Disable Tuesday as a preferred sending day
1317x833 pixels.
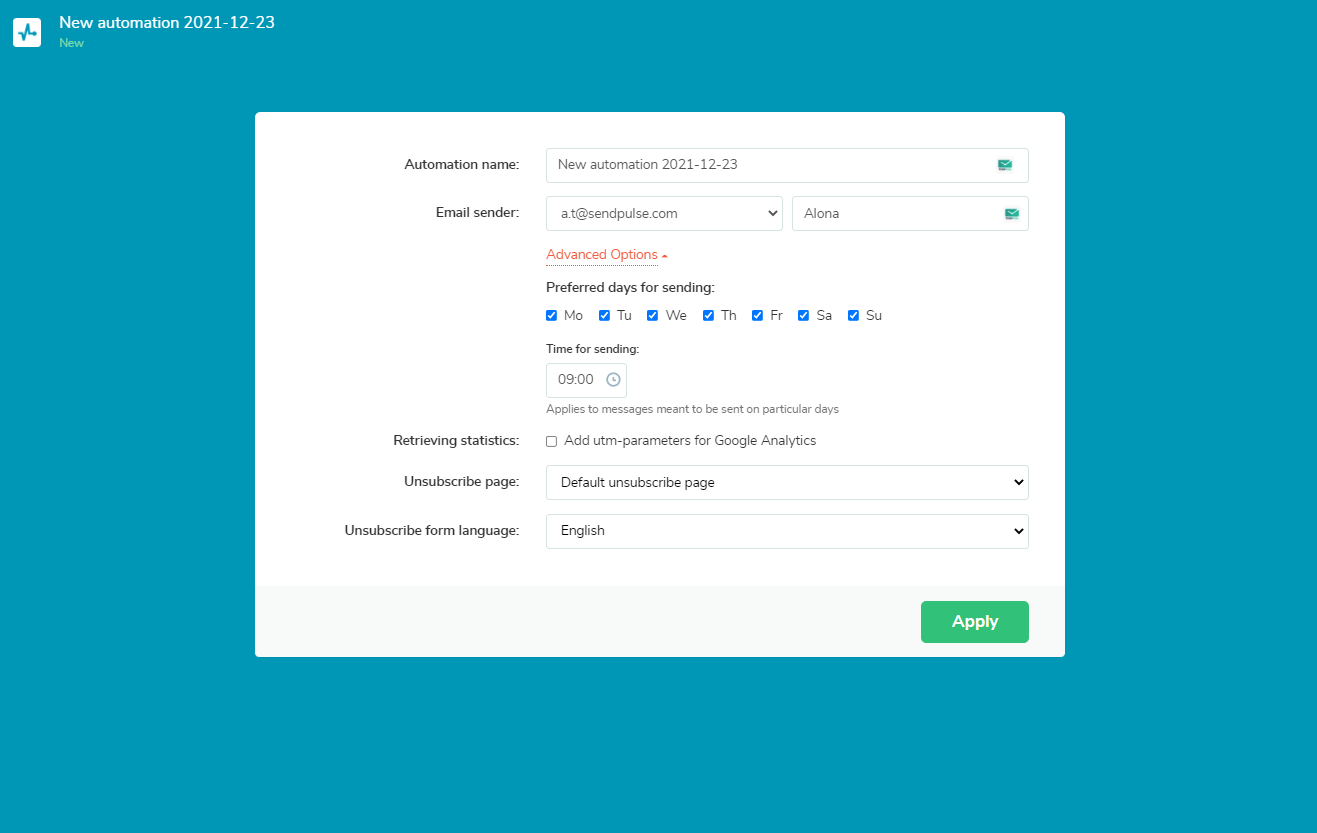click(x=604, y=315)
